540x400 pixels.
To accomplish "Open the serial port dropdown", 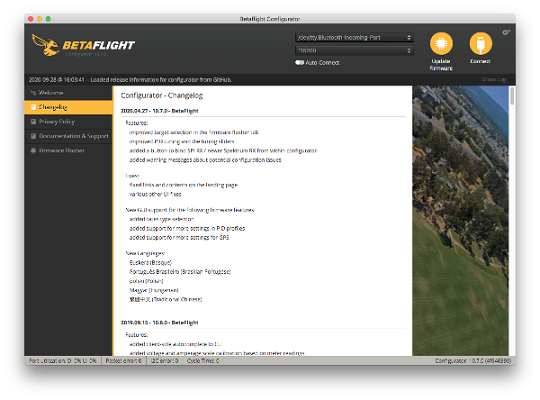I will 354,37.
